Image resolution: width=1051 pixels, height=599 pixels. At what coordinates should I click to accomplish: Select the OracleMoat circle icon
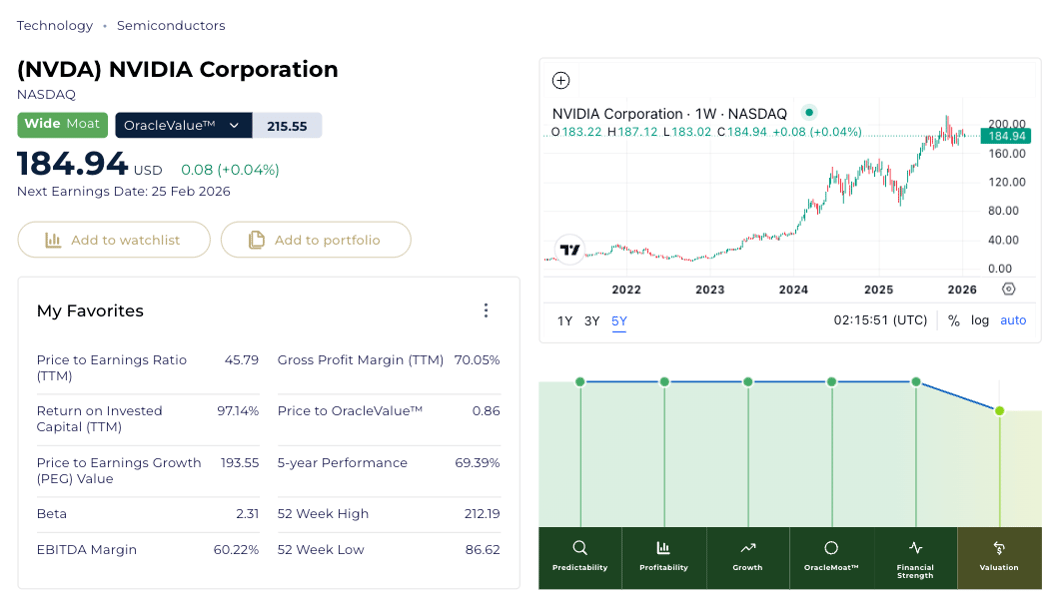[831, 548]
